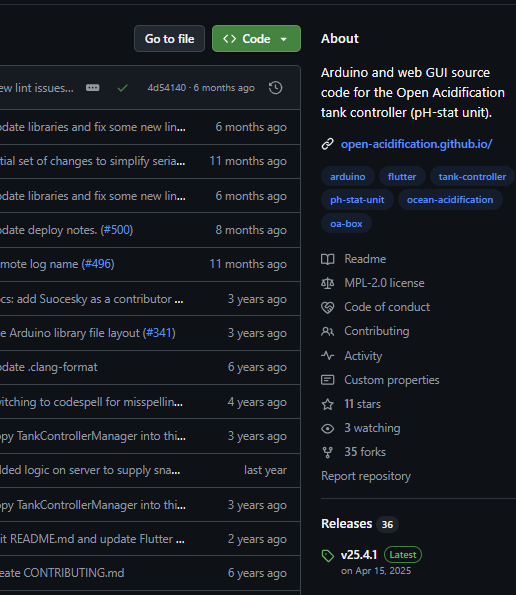This screenshot has height=595, width=516.
Task: Open the Contributing link
Action: click(377, 331)
